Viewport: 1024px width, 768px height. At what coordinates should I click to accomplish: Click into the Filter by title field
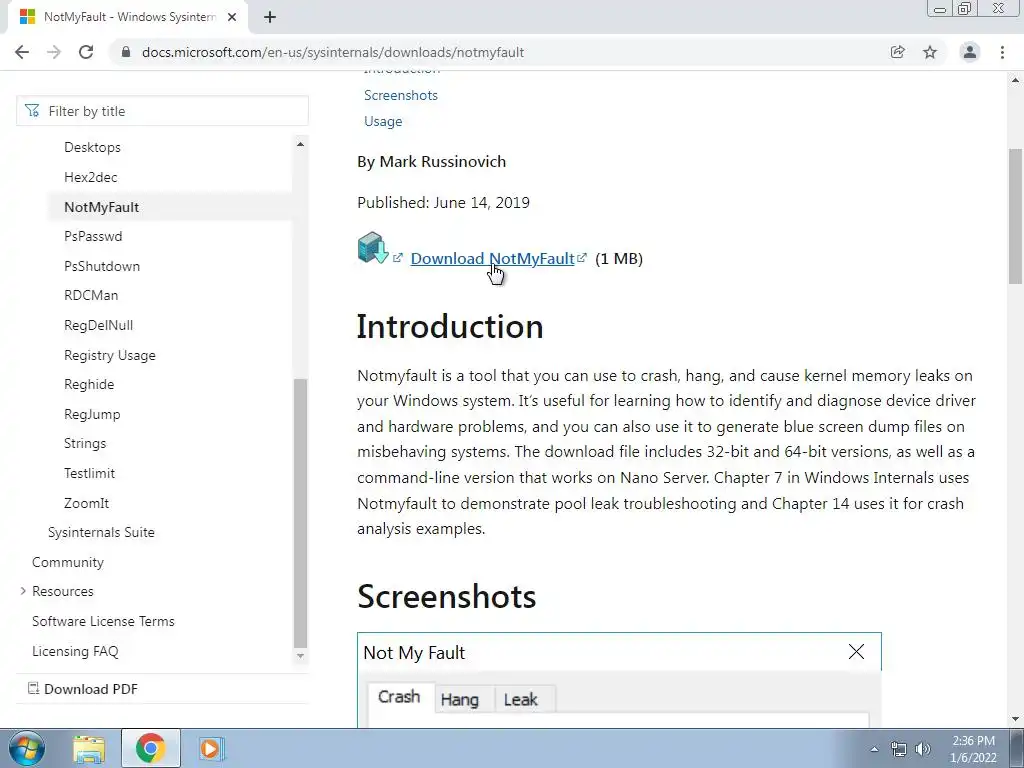[x=162, y=111]
